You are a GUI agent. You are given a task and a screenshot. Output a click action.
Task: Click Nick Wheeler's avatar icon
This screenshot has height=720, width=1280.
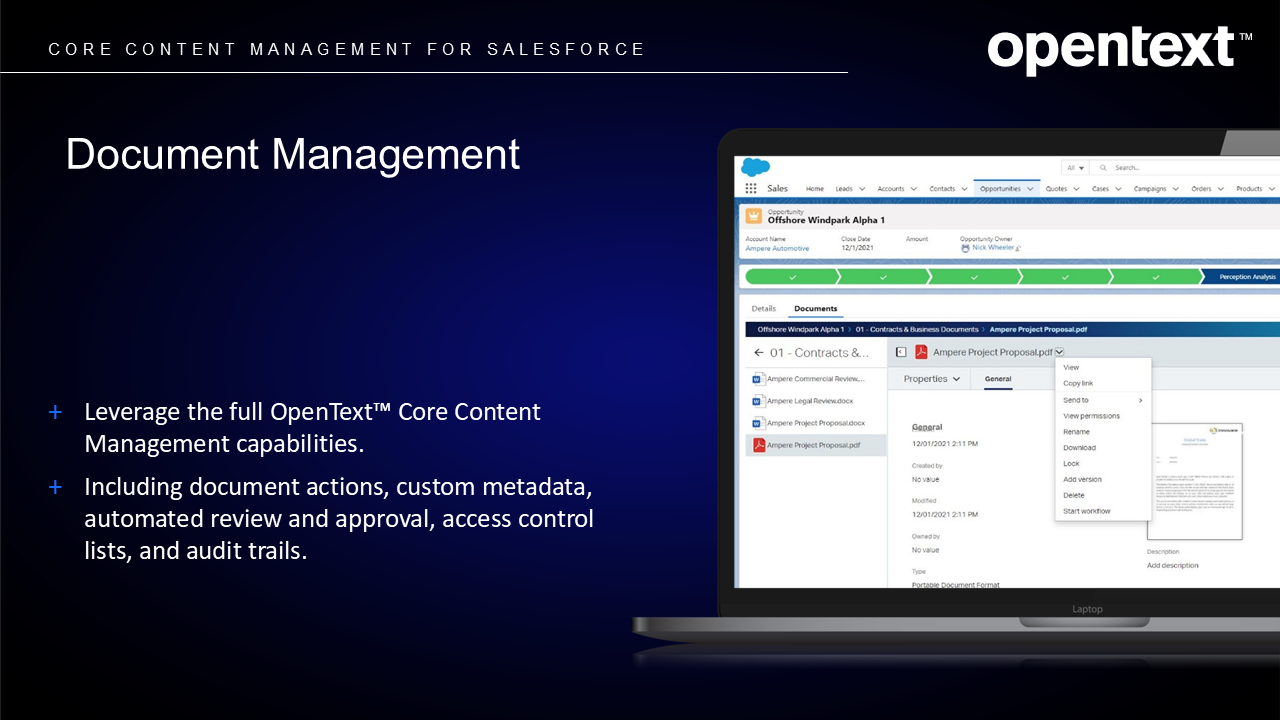(x=964, y=248)
